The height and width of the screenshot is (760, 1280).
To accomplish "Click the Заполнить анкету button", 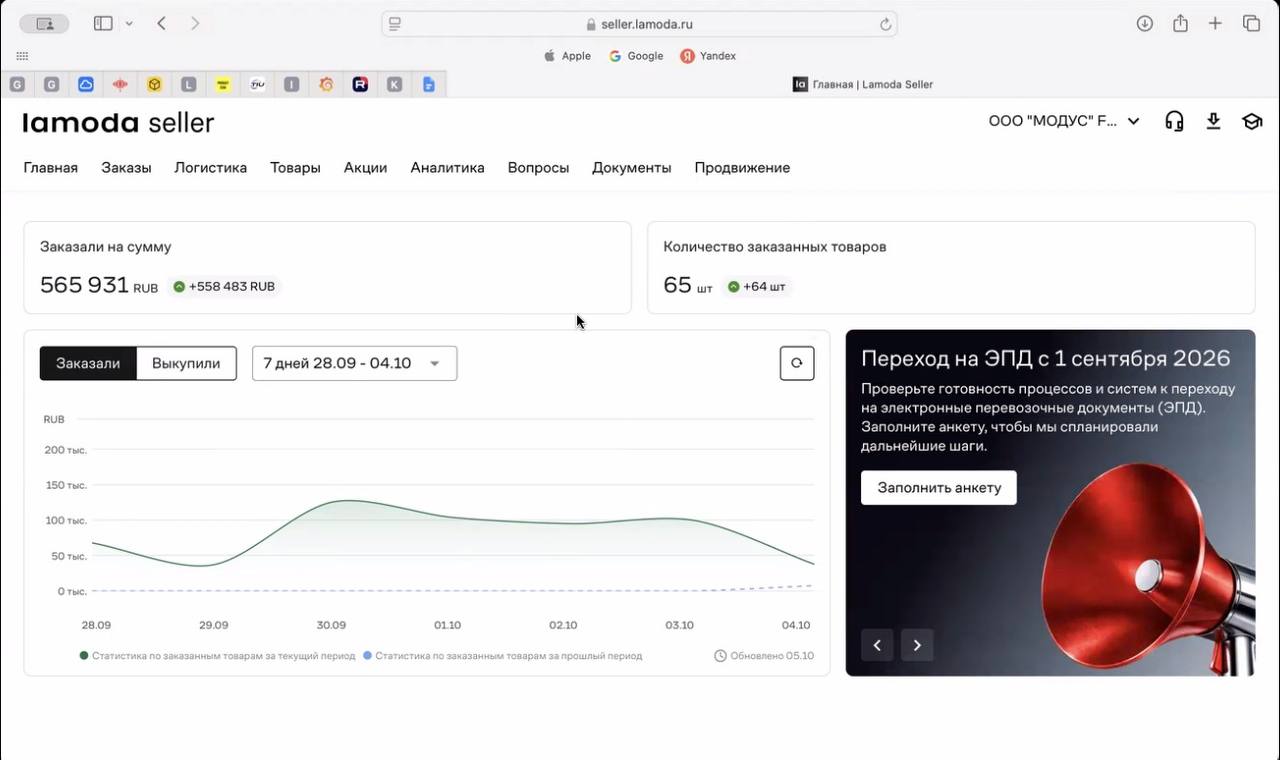I will (x=939, y=488).
